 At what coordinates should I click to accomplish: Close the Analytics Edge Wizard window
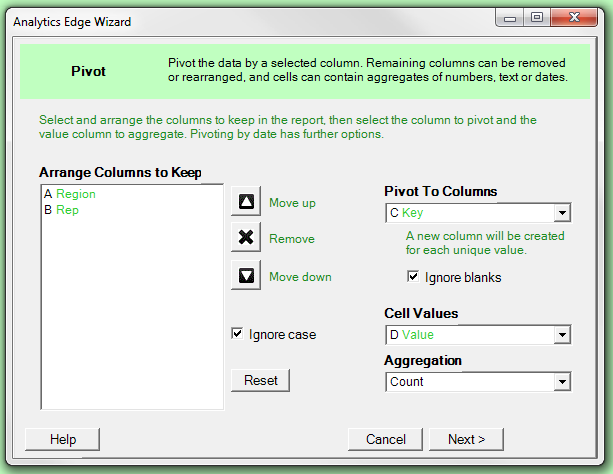(x=574, y=18)
